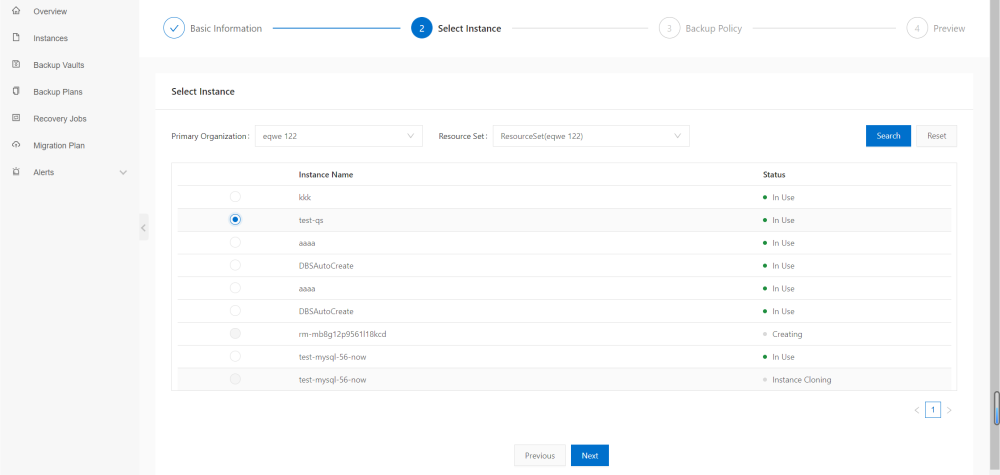Go to previous page with left arrow
The image size is (1000, 475).
(x=917, y=410)
